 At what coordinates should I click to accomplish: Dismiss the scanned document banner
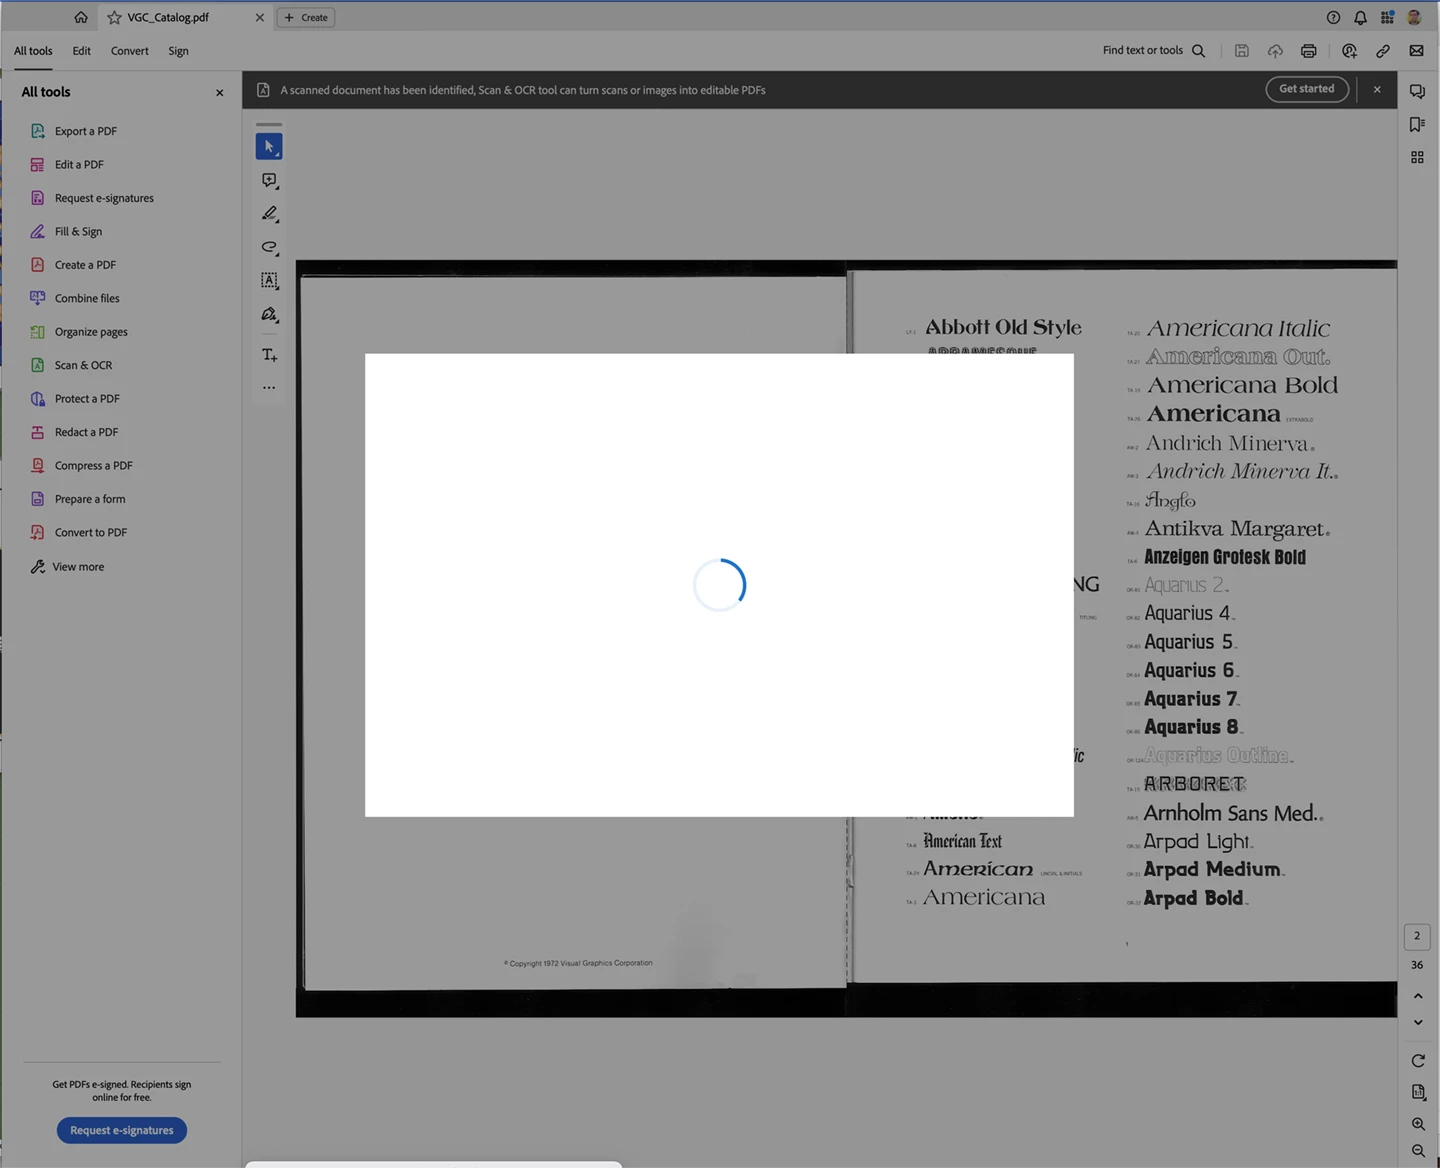point(1377,89)
